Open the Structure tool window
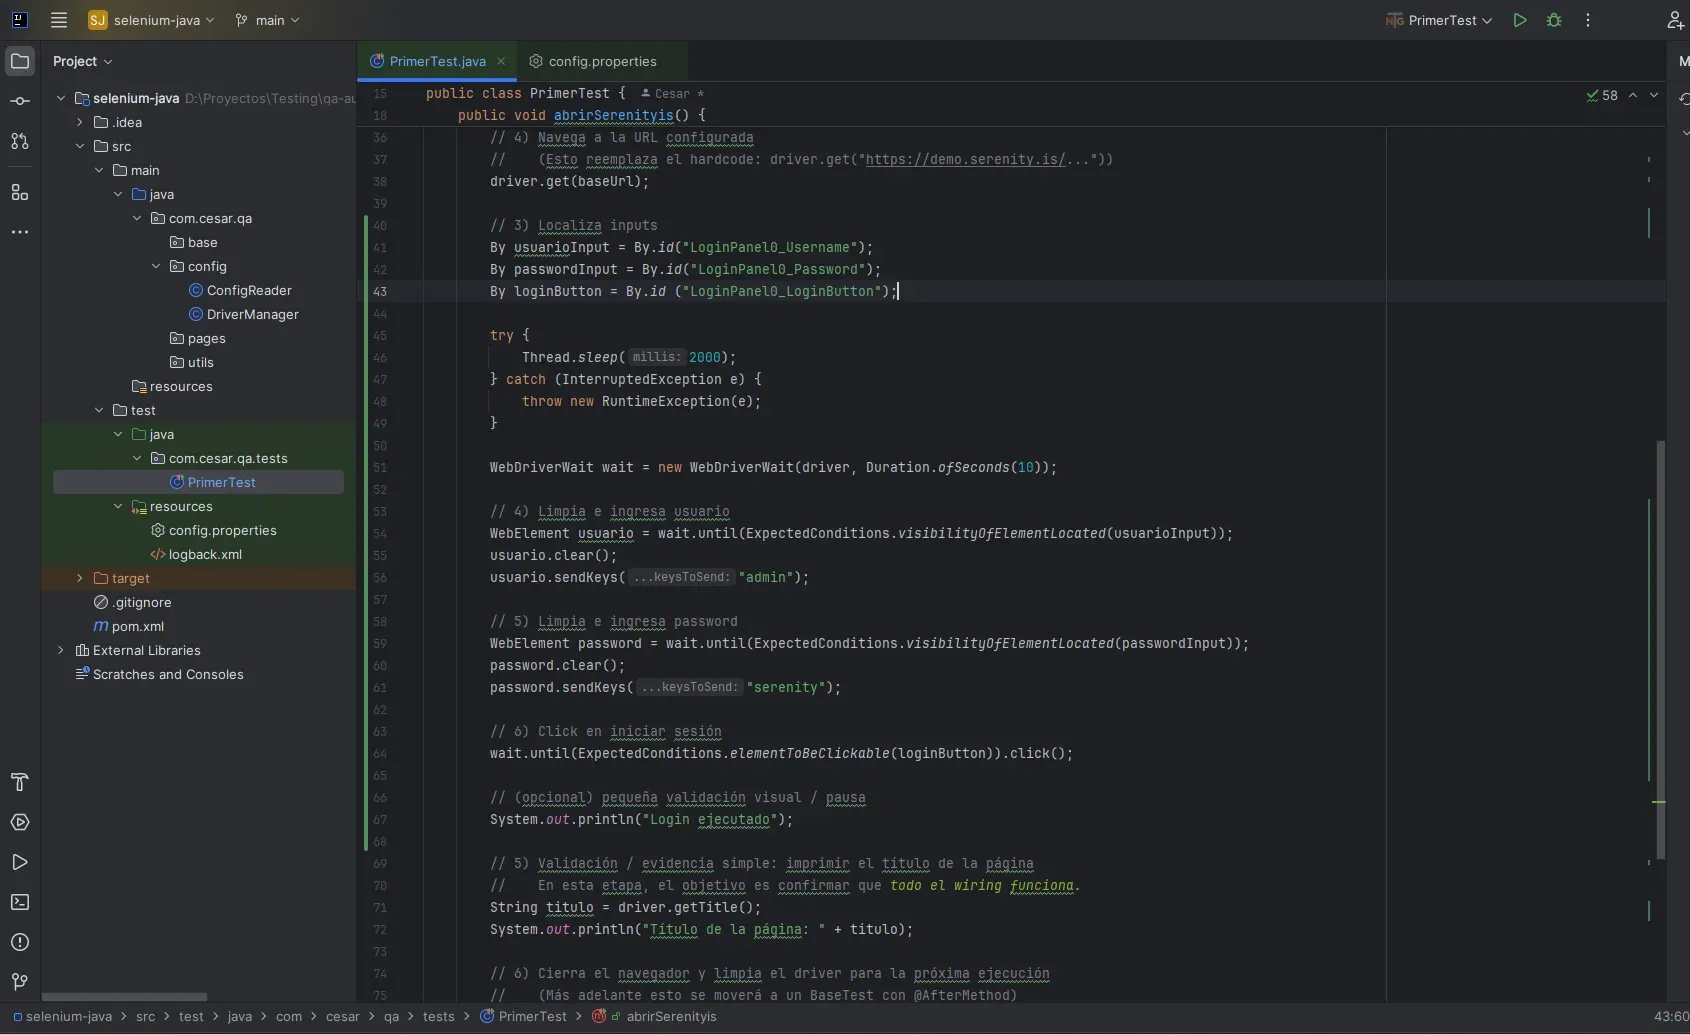Viewport: 1690px width, 1034px height. 20,193
